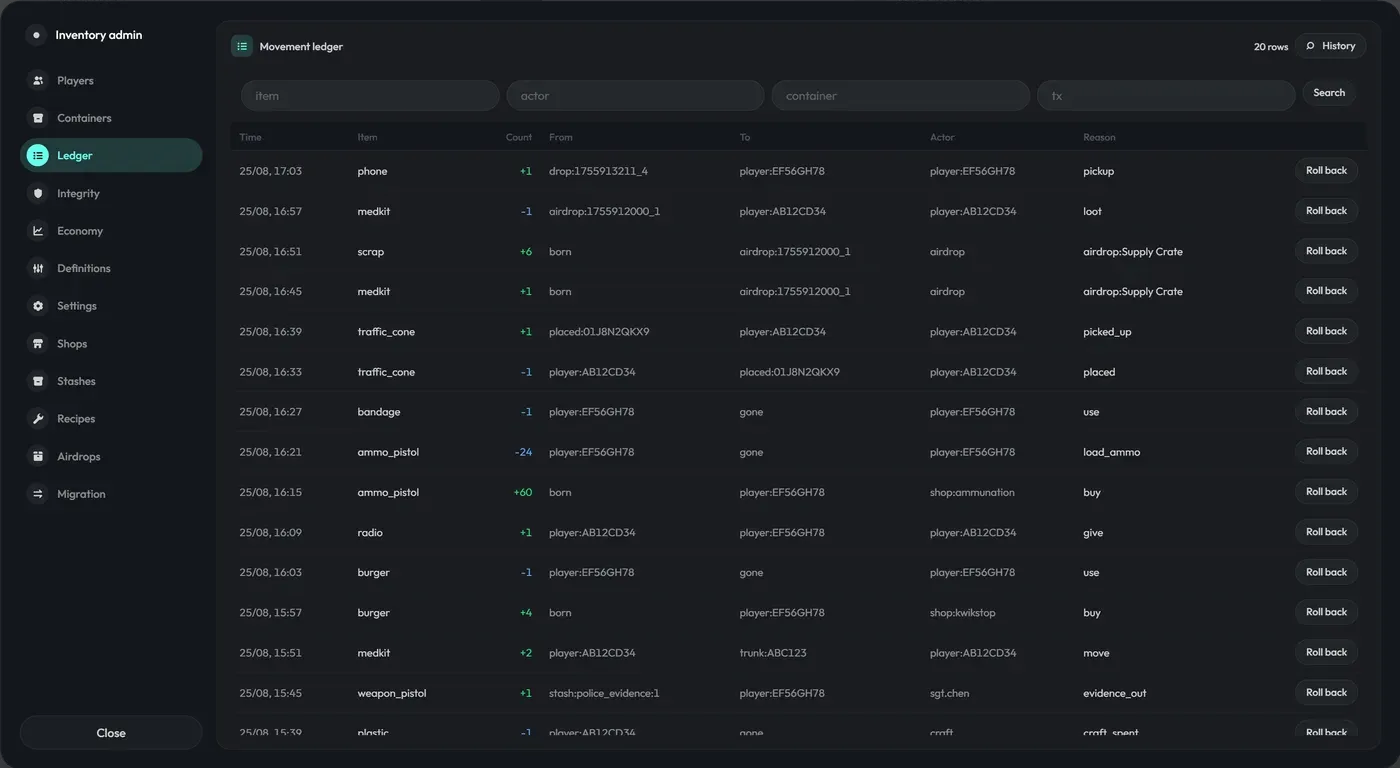This screenshot has height=768, width=1400.
Task: Roll back the radio give entry
Action: [x=1326, y=532]
